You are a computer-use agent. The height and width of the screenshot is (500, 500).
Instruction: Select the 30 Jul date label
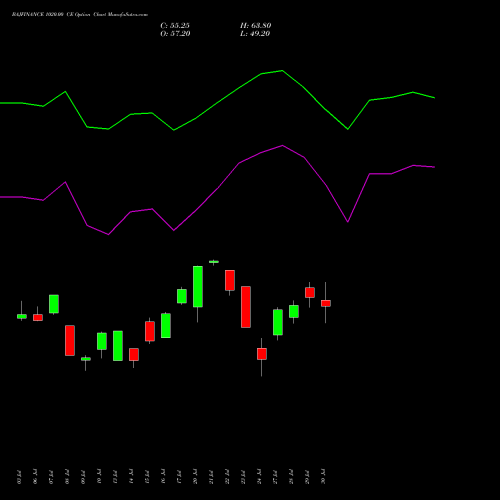pyautogui.click(x=323, y=477)
